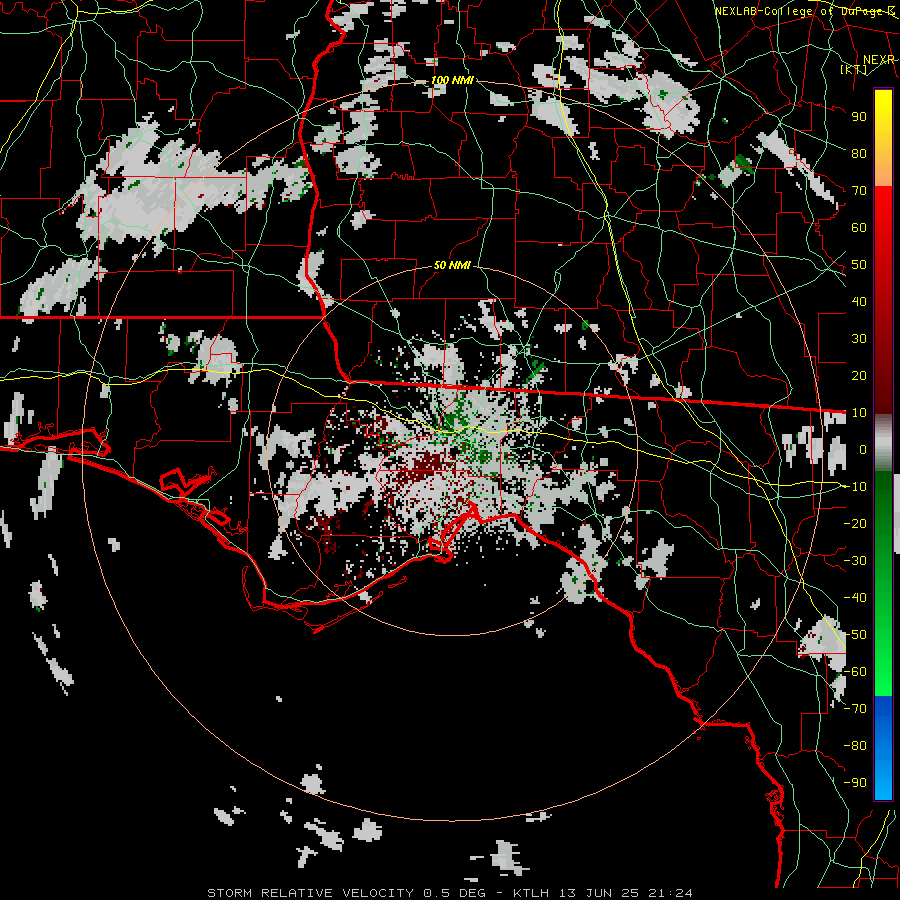Click the 0 value on velocity scale
This screenshot has height=900, width=900.
click(863, 449)
